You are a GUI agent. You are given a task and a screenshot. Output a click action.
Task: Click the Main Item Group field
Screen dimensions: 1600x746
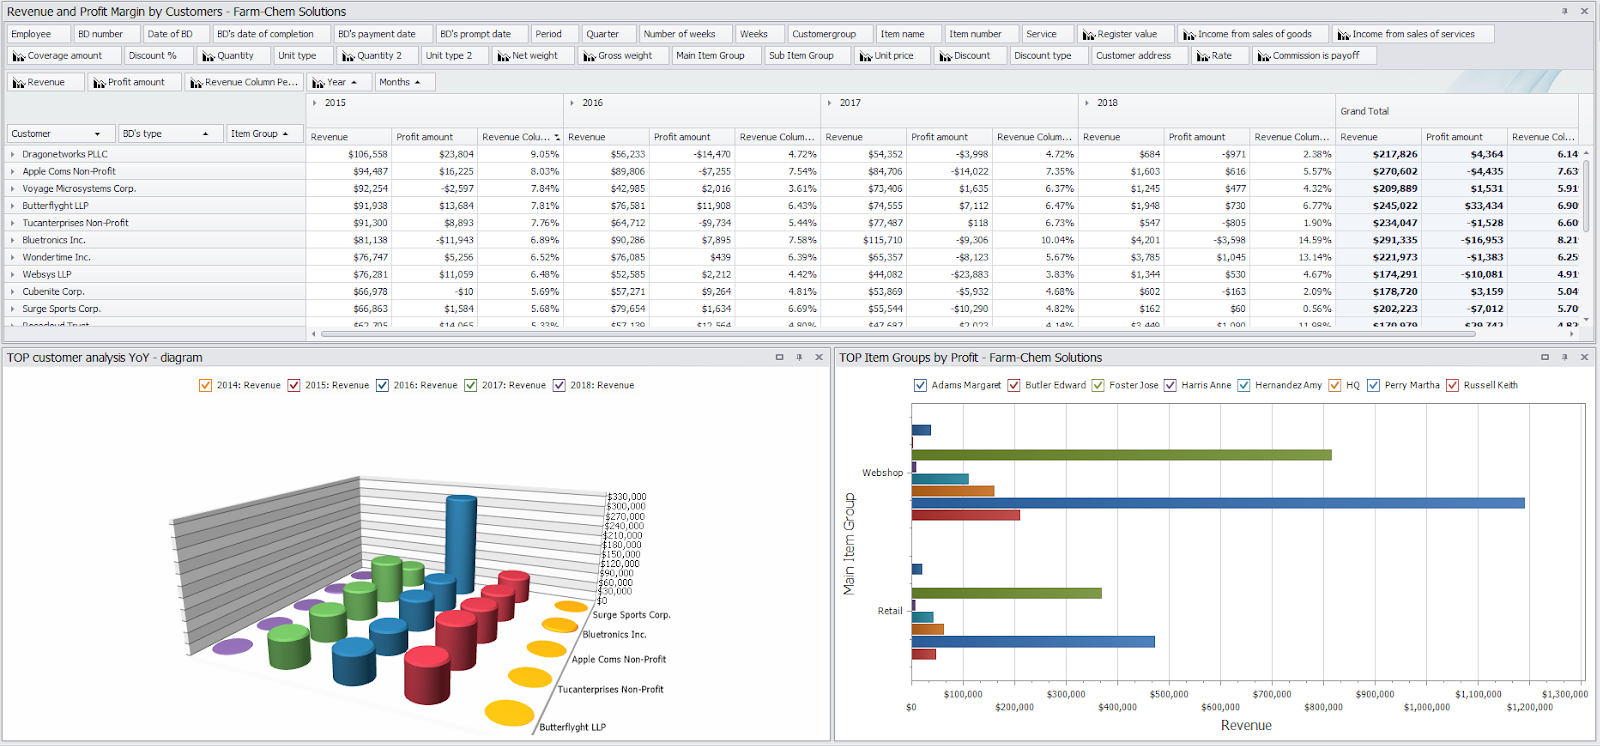pyautogui.click(x=716, y=56)
